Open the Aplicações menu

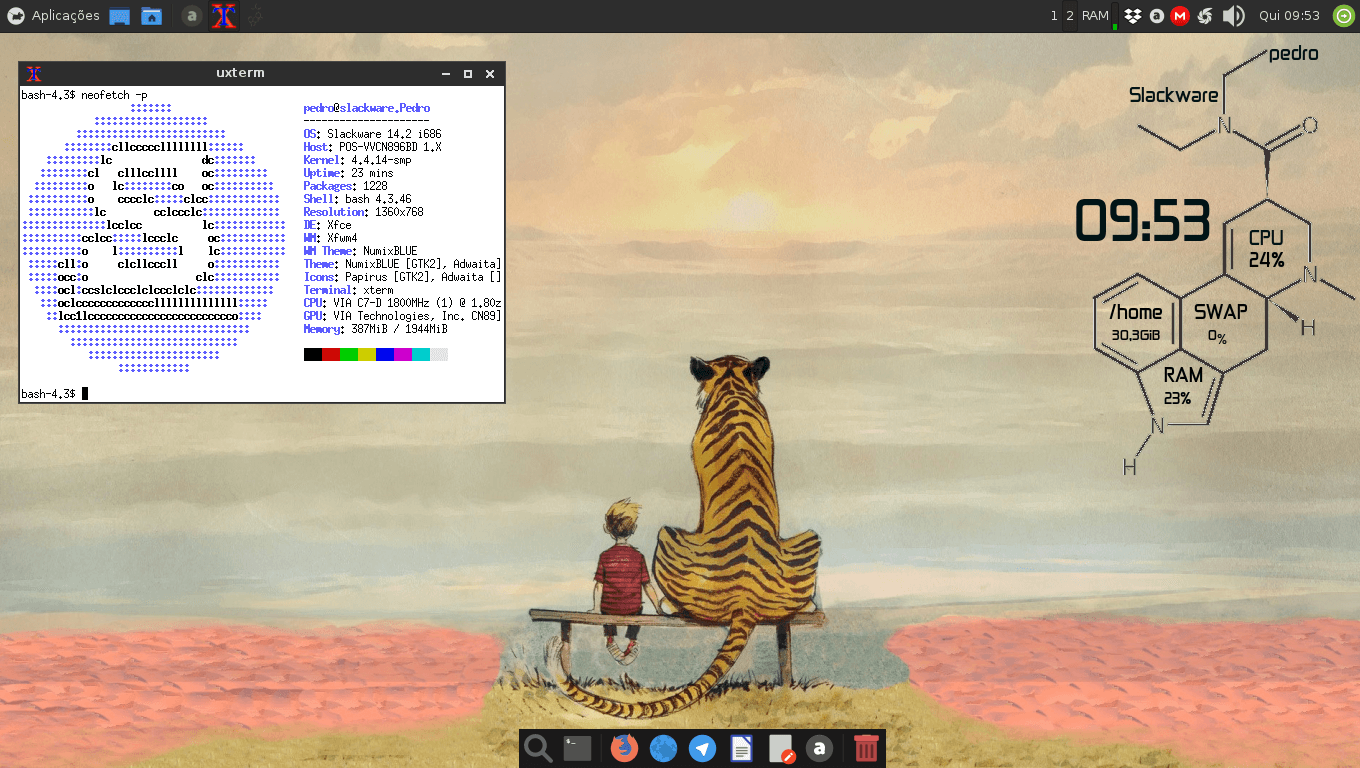coord(55,15)
